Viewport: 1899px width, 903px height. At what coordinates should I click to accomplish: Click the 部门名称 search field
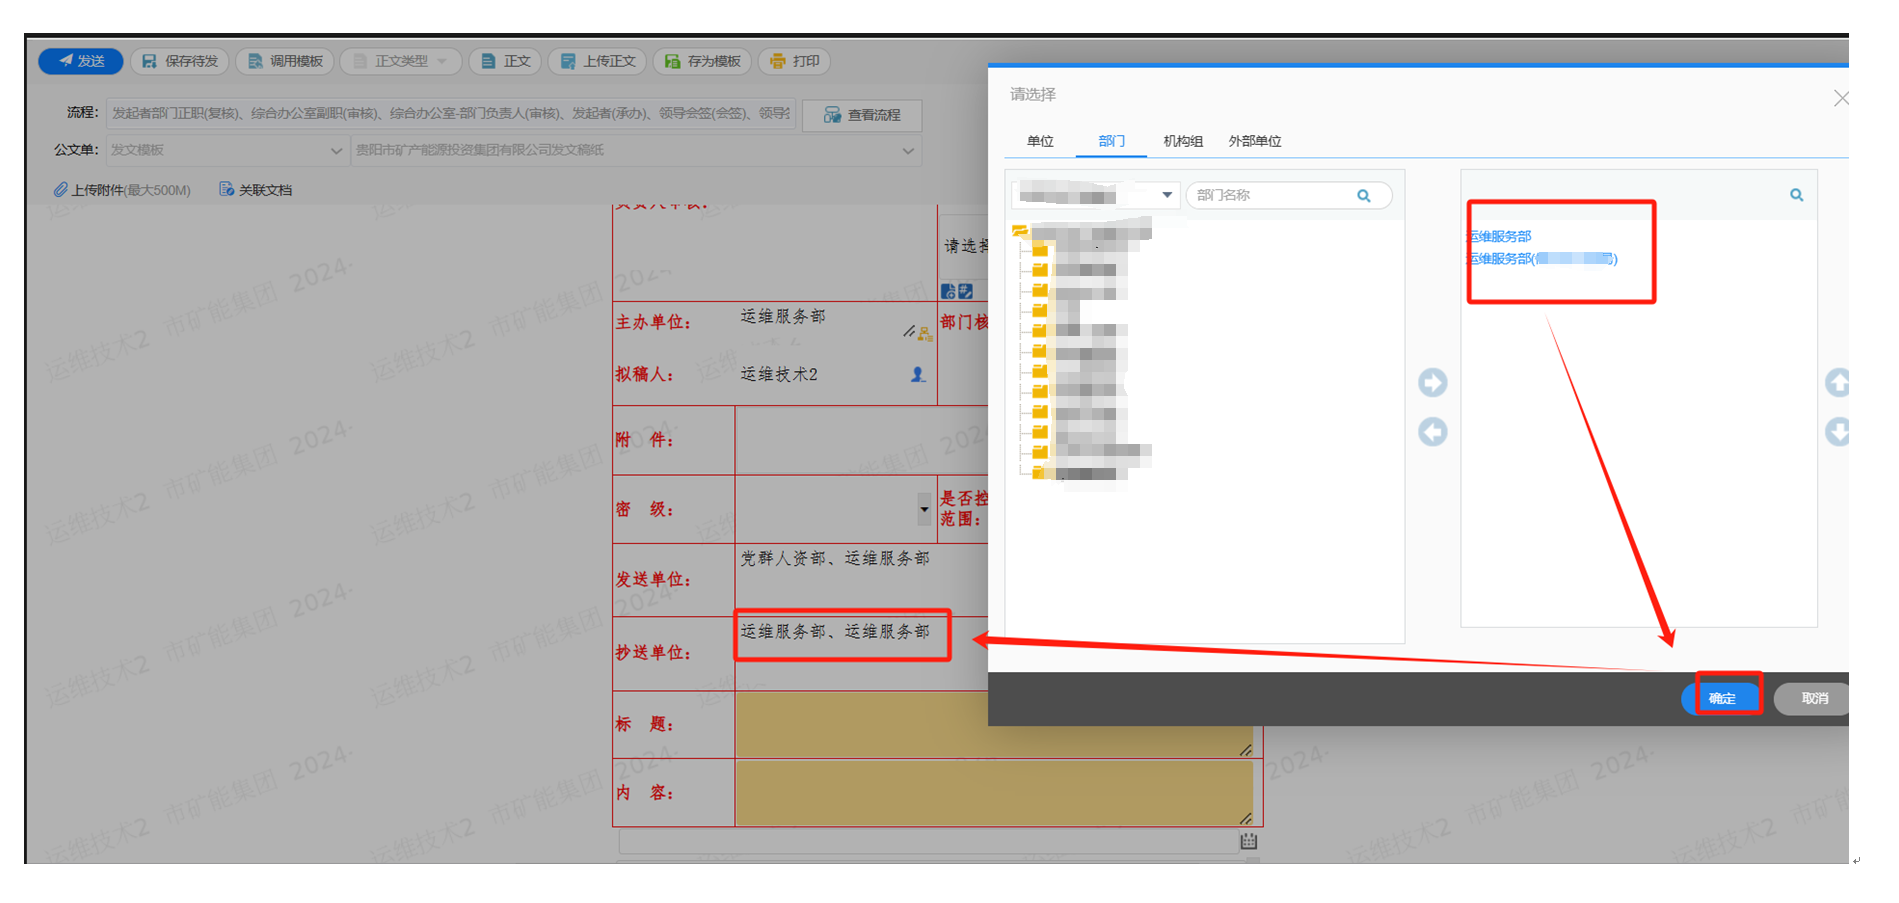pyautogui.click(x=1270, y=195)
